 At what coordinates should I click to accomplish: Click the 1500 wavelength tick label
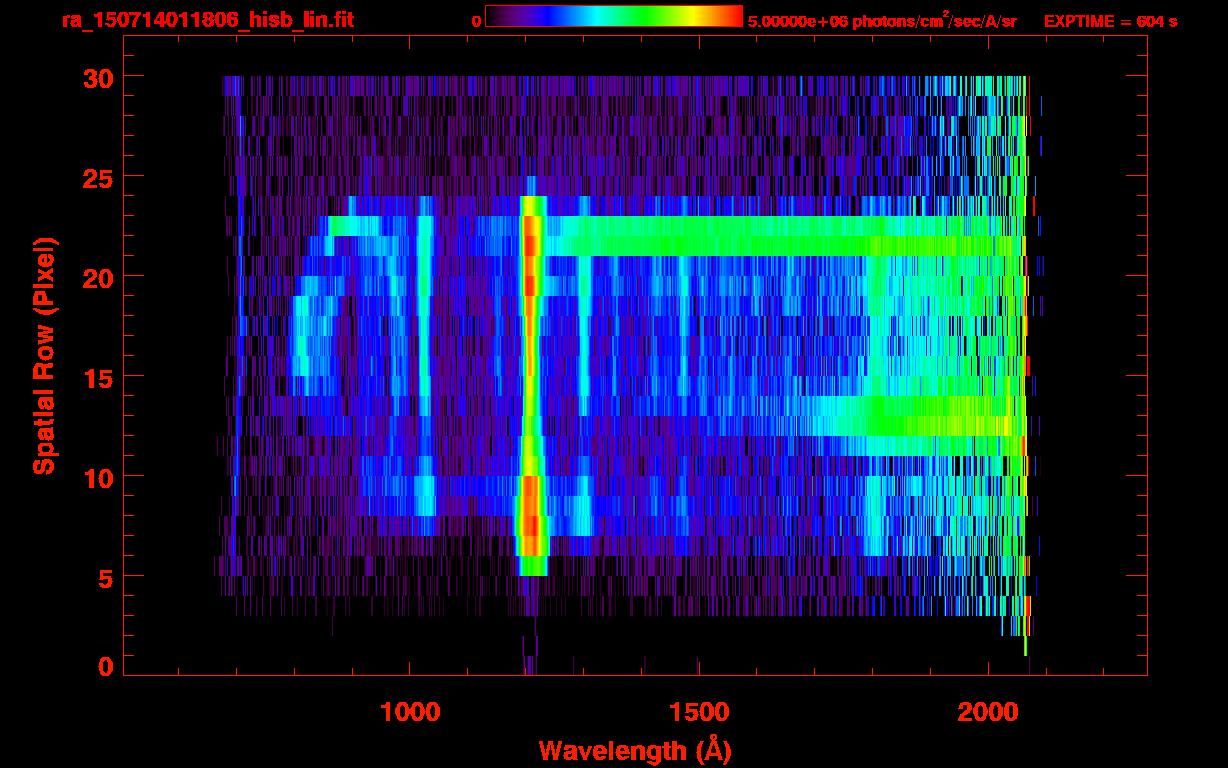pyautogui.click(x=699, y=711)
